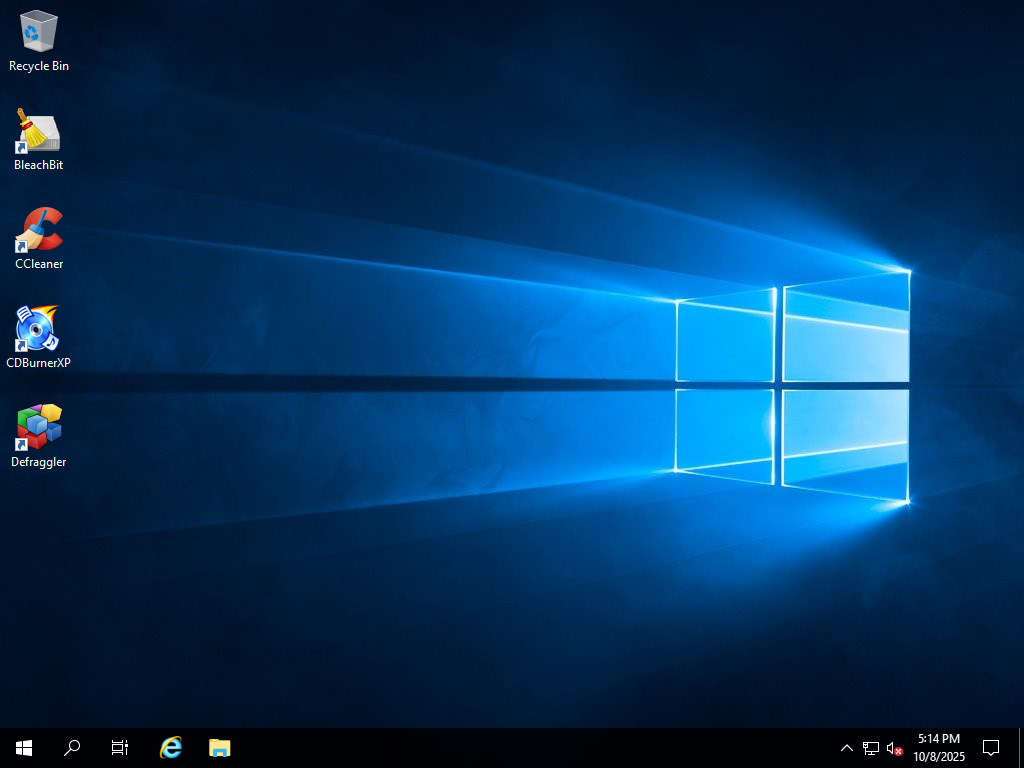Open the Windows Start menu

click(24, 748)
